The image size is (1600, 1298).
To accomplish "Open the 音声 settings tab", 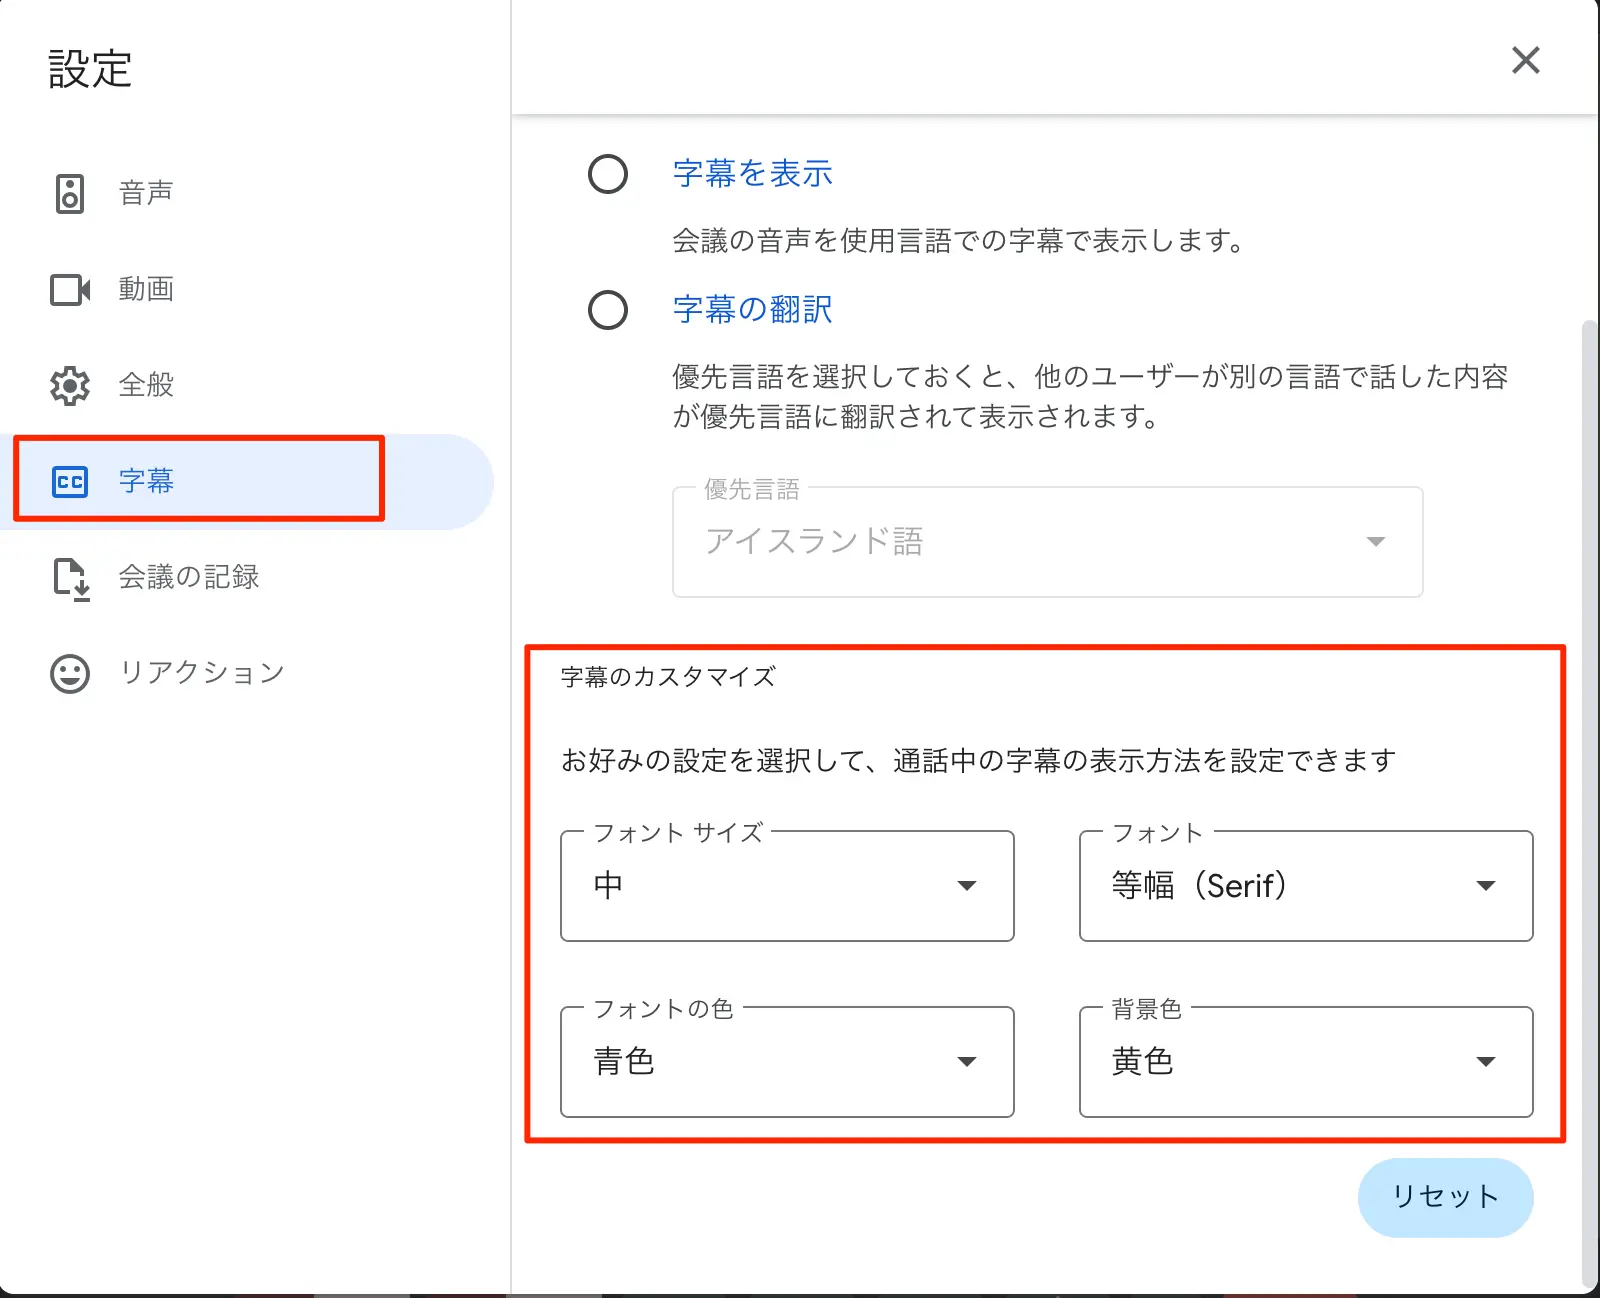I will click(x=247, y=193).
